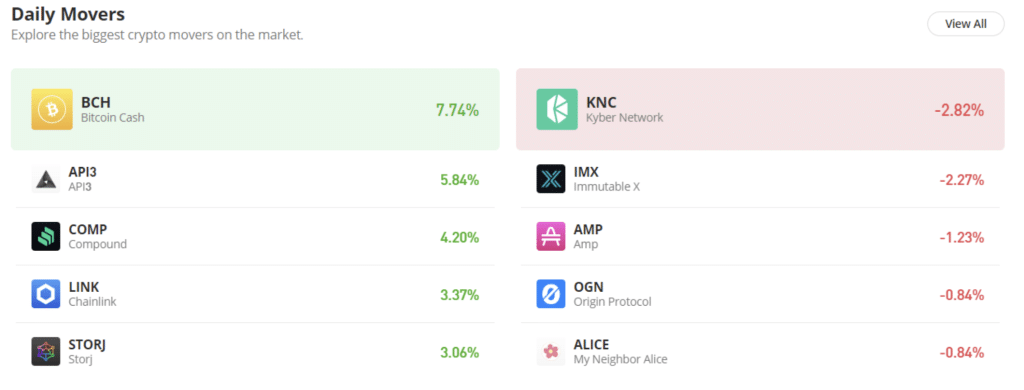Open the Compound COMP icon
The height and width of the screenshot is (390, 1024).
(x=46, y=236)
